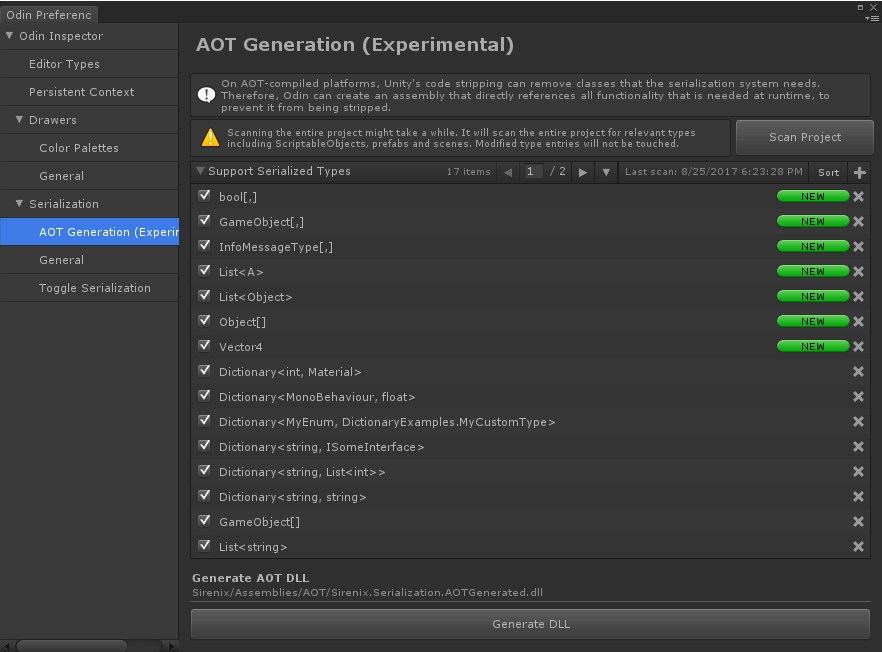Screen dimensions: 882x652
Task: Open the window context menu icon
Action: pyautogui.click(x=871, y=19)
